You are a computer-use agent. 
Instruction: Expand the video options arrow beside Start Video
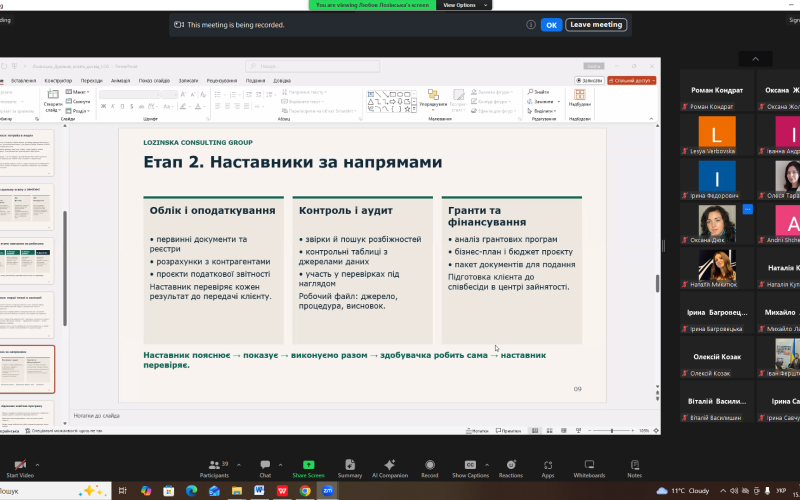tap(37, 465)
